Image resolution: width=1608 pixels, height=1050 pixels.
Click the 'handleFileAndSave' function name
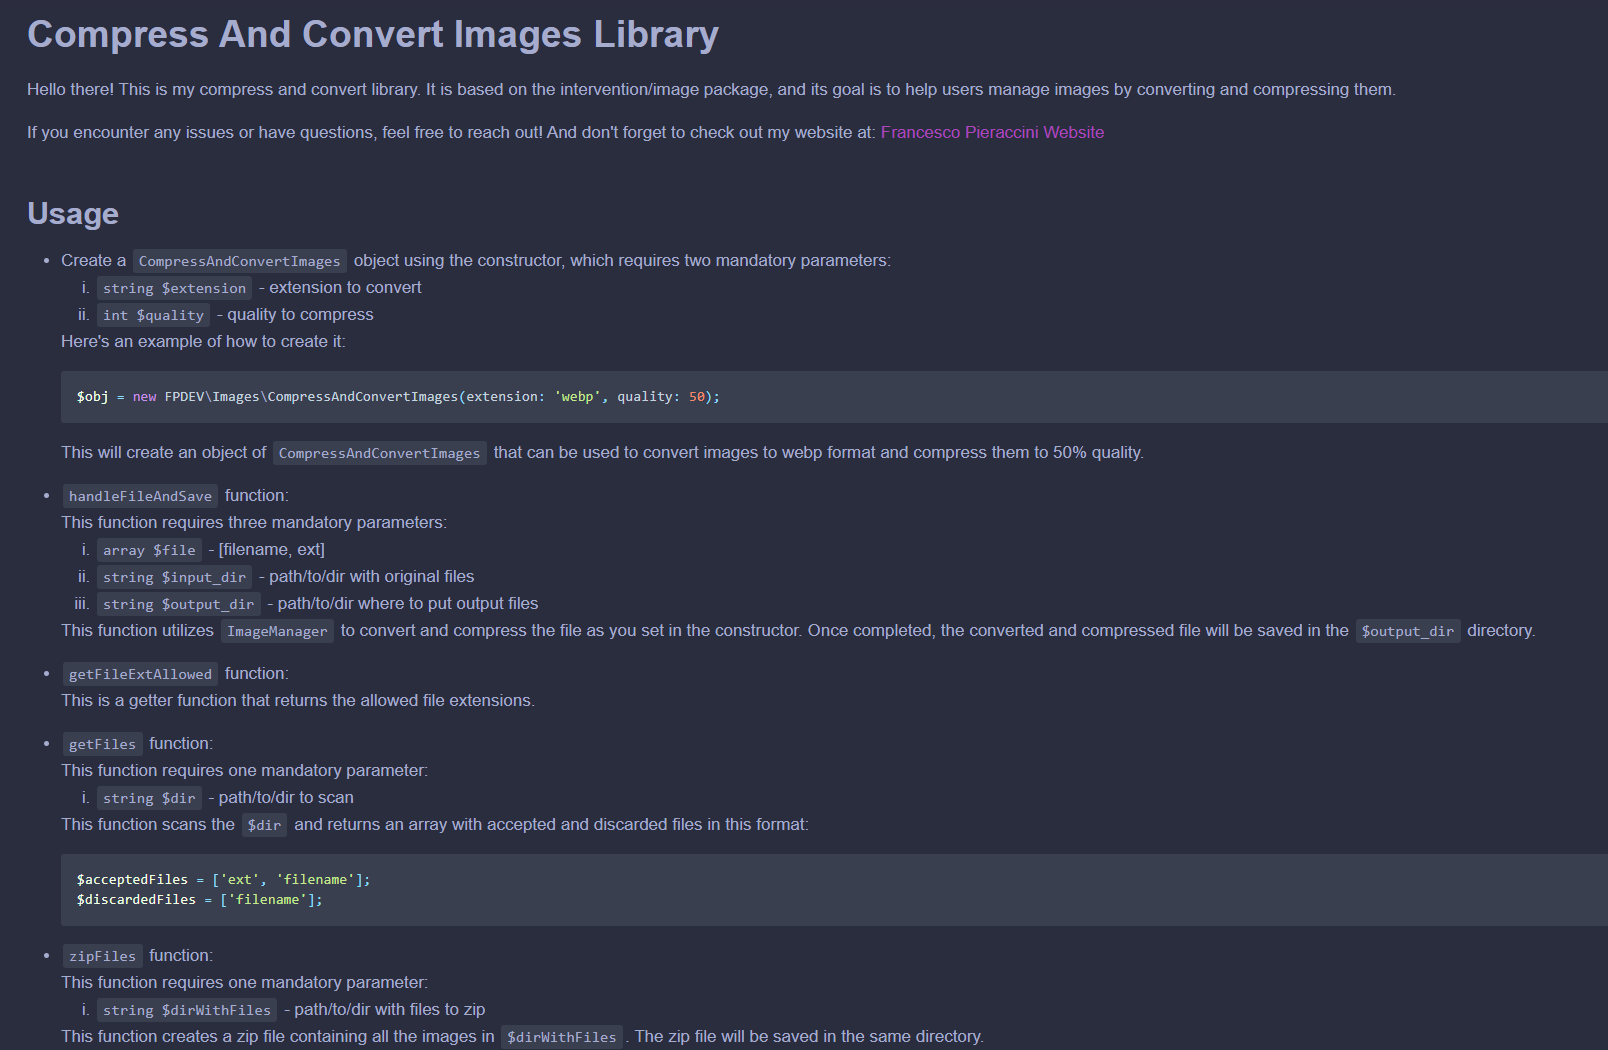(140, 496)
